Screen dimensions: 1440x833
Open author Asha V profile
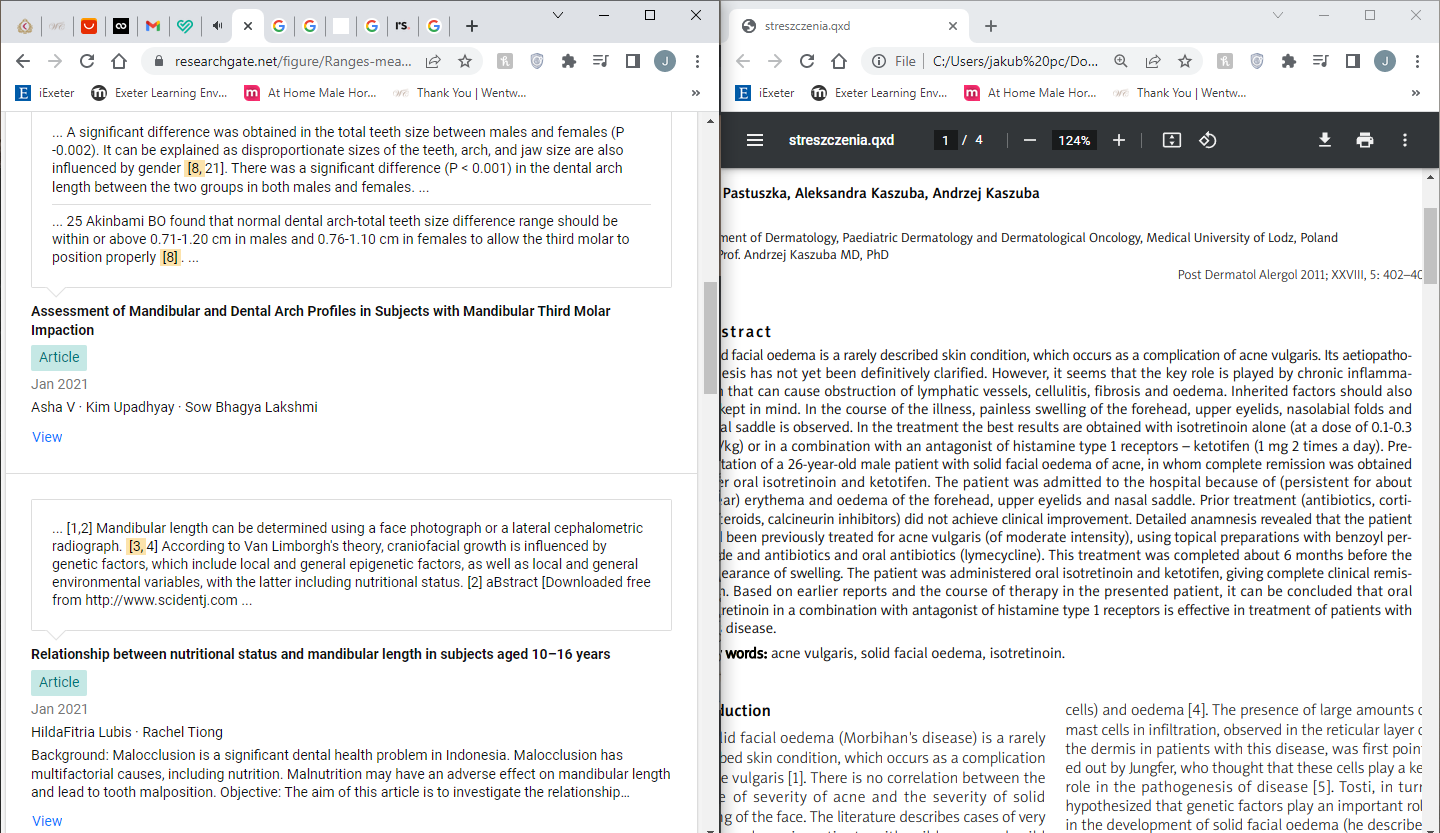pyautogui.click(x=53, y=407)
